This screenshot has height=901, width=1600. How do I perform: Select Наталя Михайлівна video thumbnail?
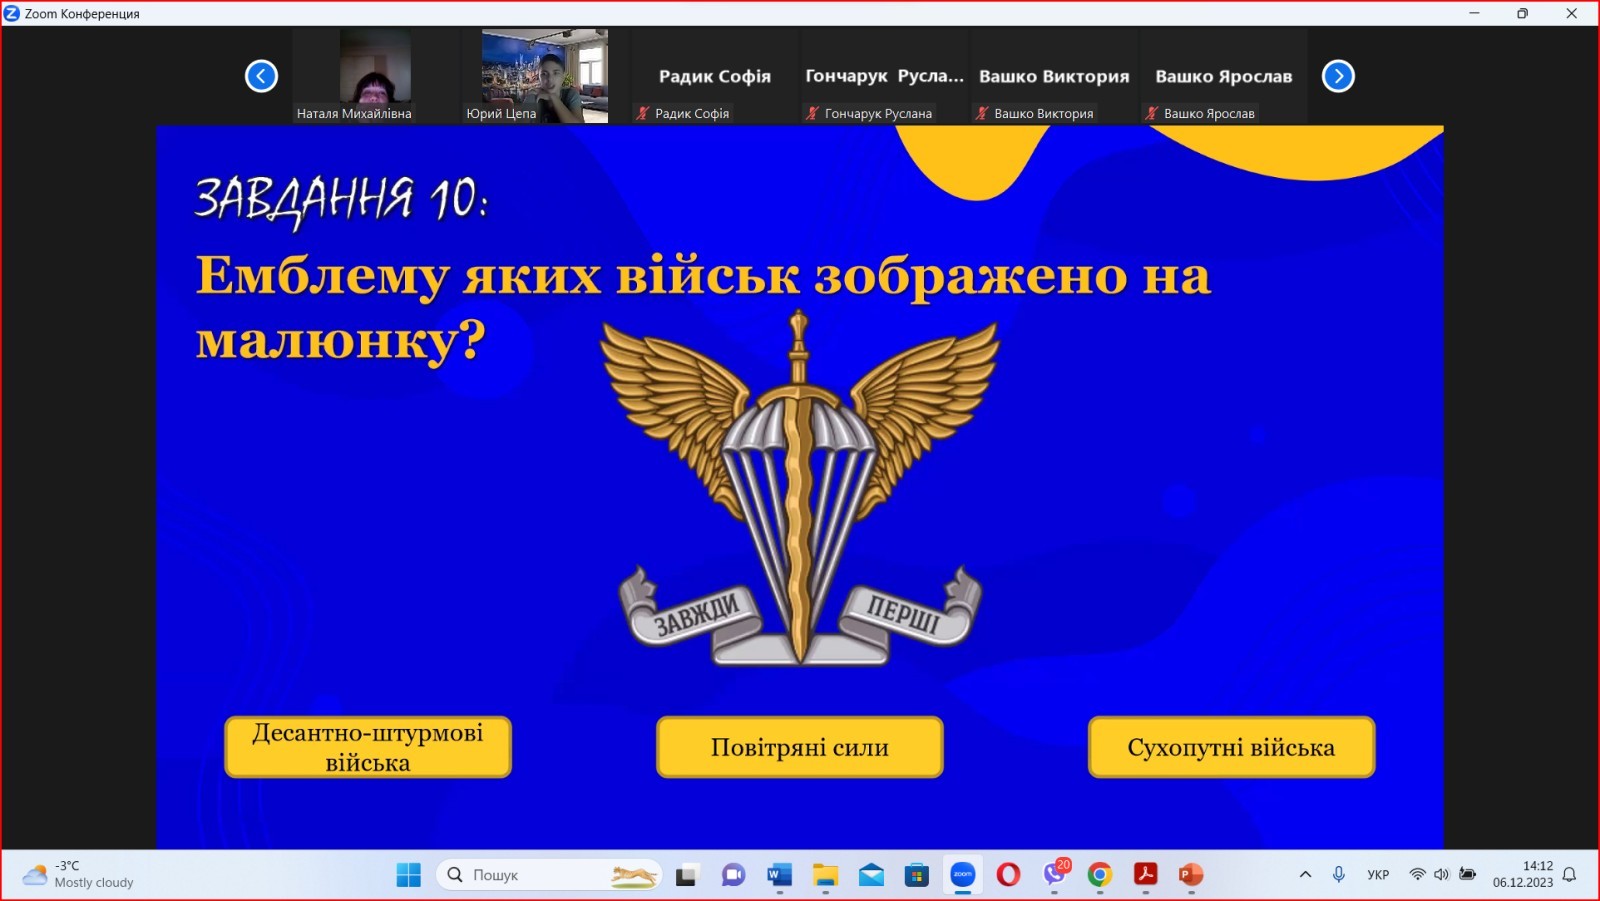[x=375, y=76]
